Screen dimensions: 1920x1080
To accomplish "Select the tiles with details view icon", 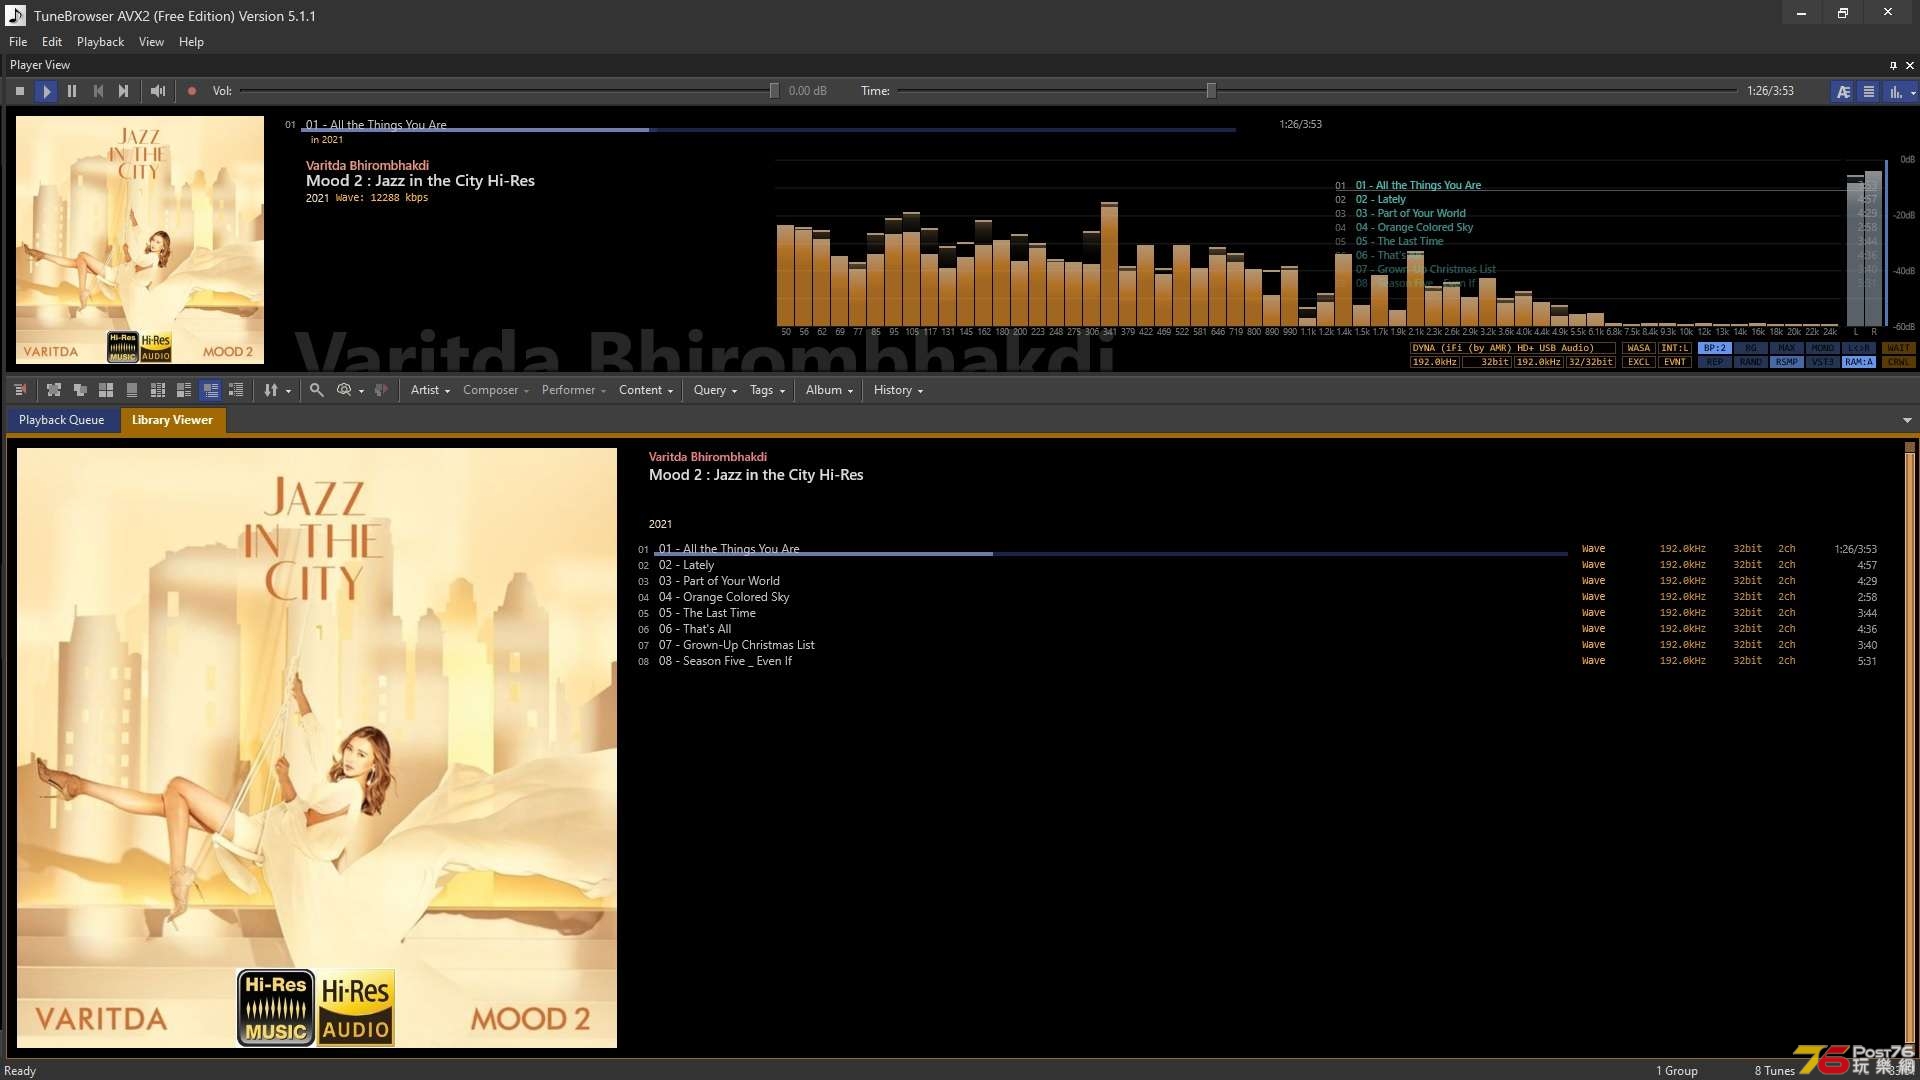I will 184,390.
